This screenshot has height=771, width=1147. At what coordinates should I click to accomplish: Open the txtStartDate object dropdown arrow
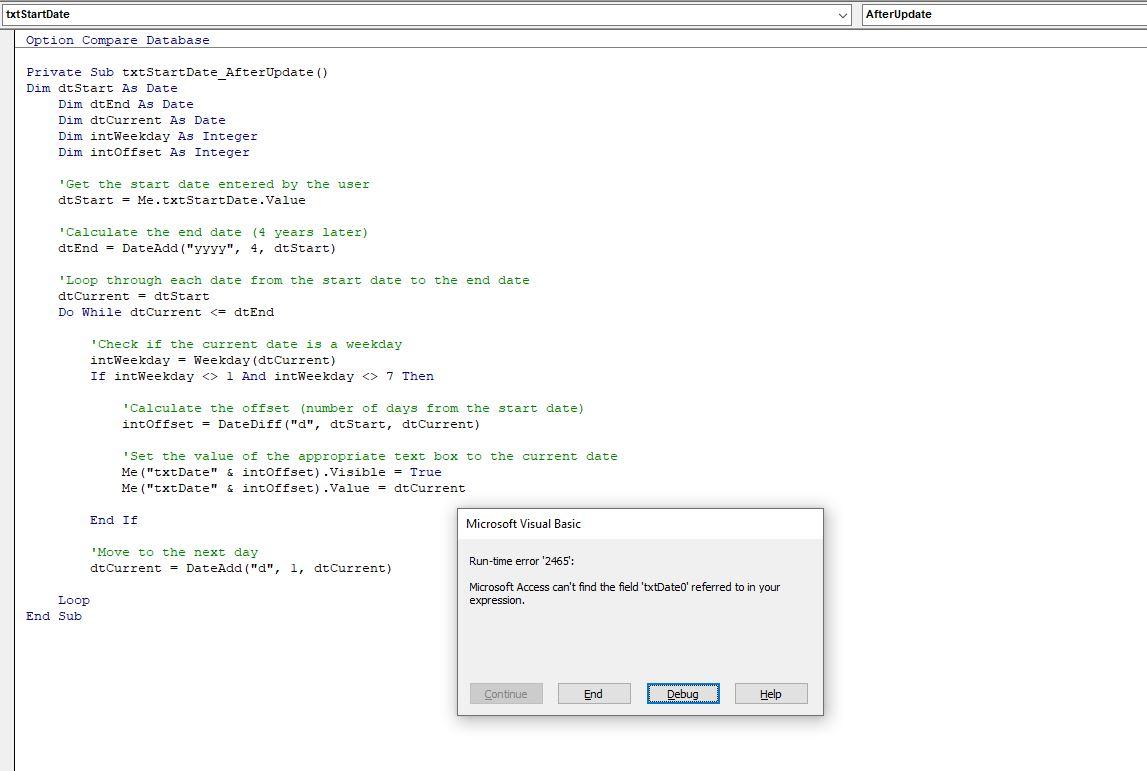[843, 15]
